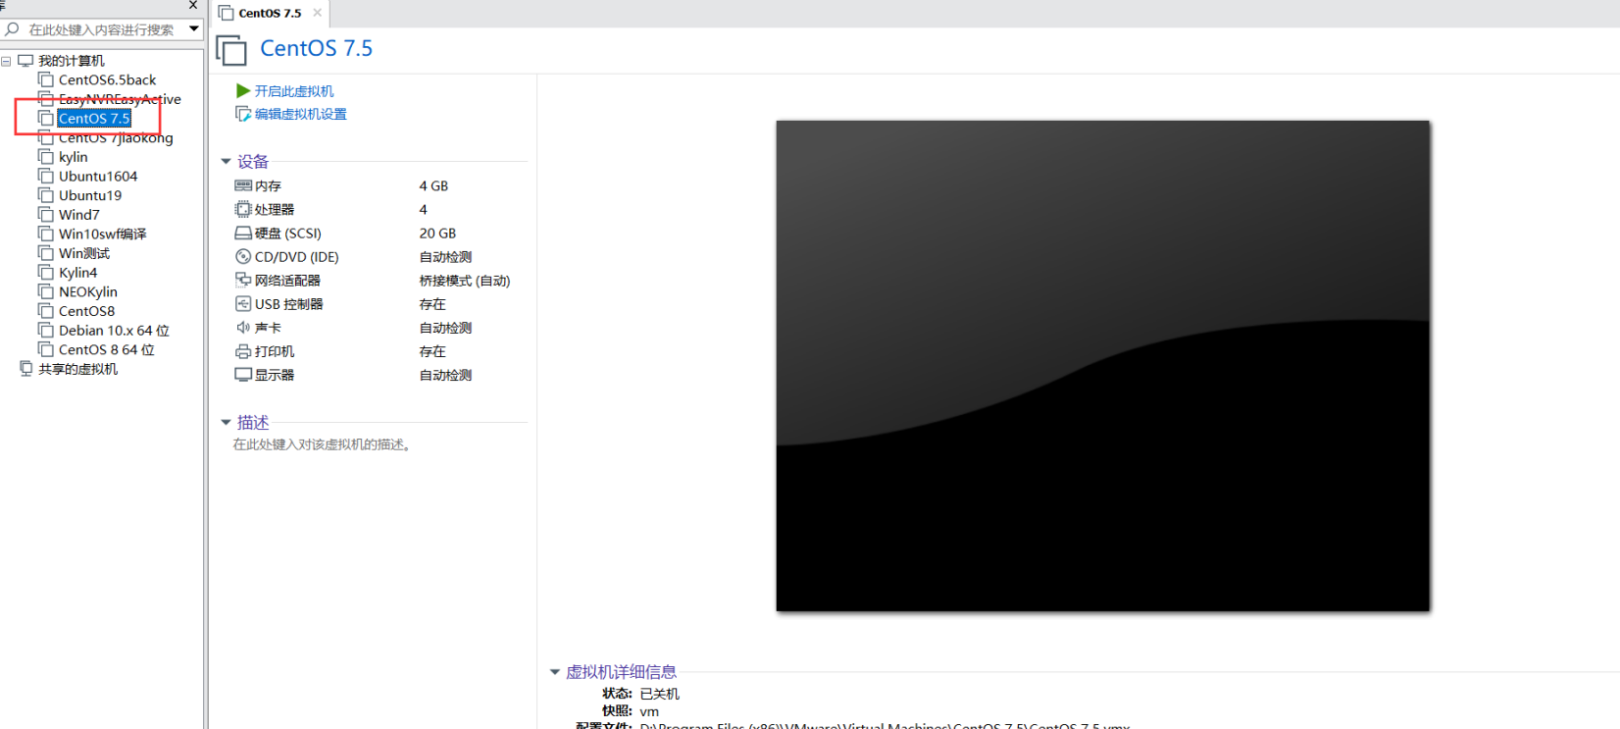
Task: Select CentOS 7.5 in the library tree
Action: coord(94,118)
